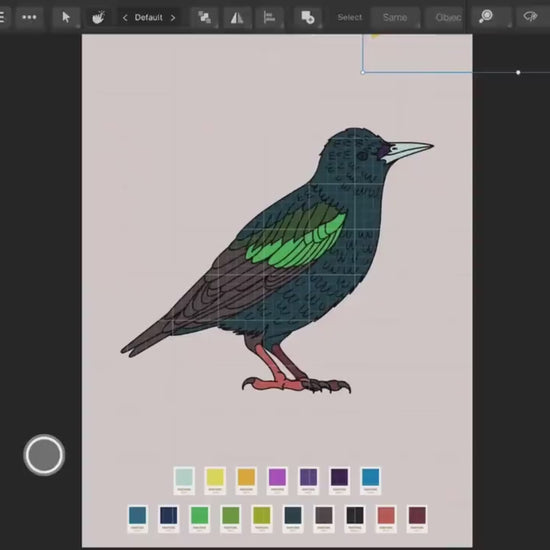The image size is (550, 550).
Task: Open the arrange order icon
Action: (204, 17)
